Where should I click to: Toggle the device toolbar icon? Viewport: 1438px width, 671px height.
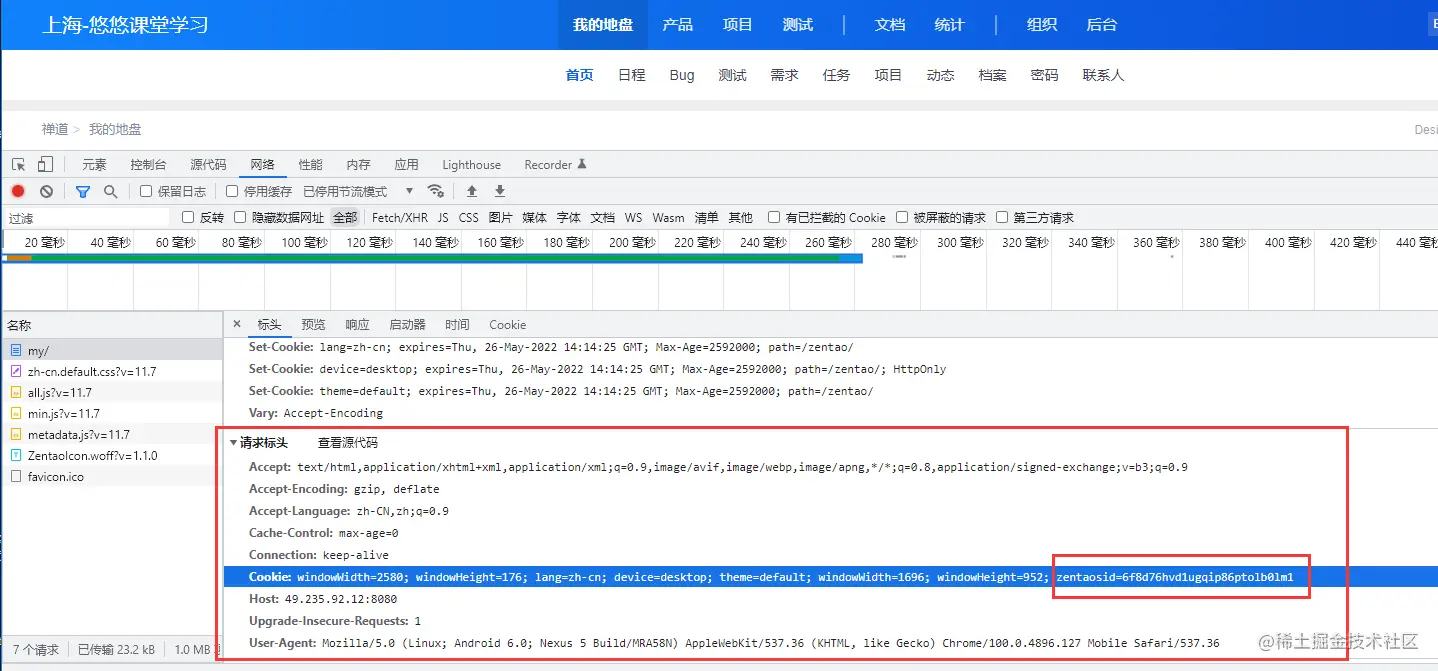click(x=45, y=165)
